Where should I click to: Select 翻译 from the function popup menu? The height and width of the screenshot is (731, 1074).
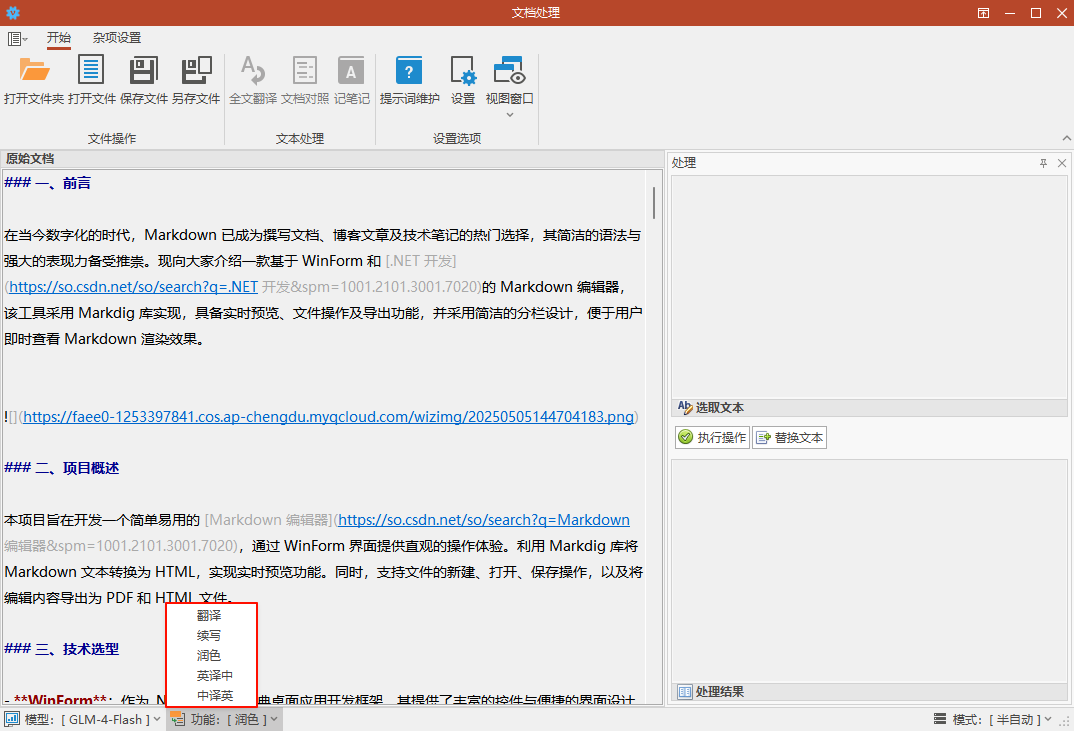pos(209,616)
